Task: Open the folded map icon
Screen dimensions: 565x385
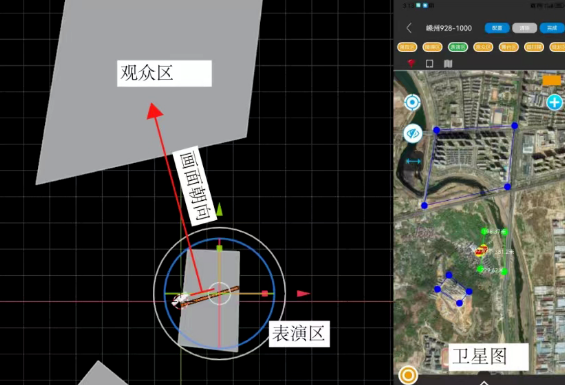Action: [448, 64]
